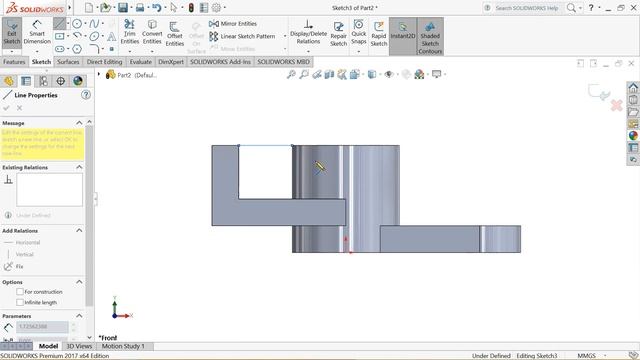
Task: Open the Surfaces tab
Action: click(x=68, y=62)
